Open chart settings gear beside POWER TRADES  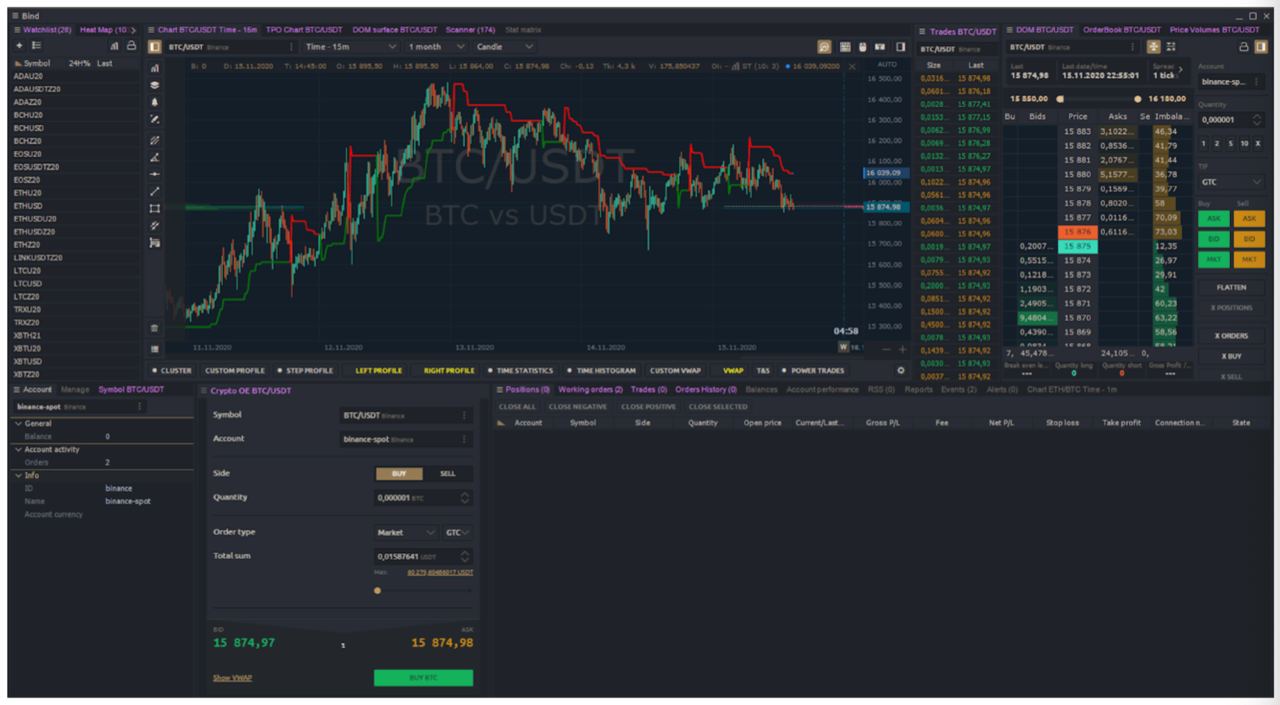(x=900, y=370)
